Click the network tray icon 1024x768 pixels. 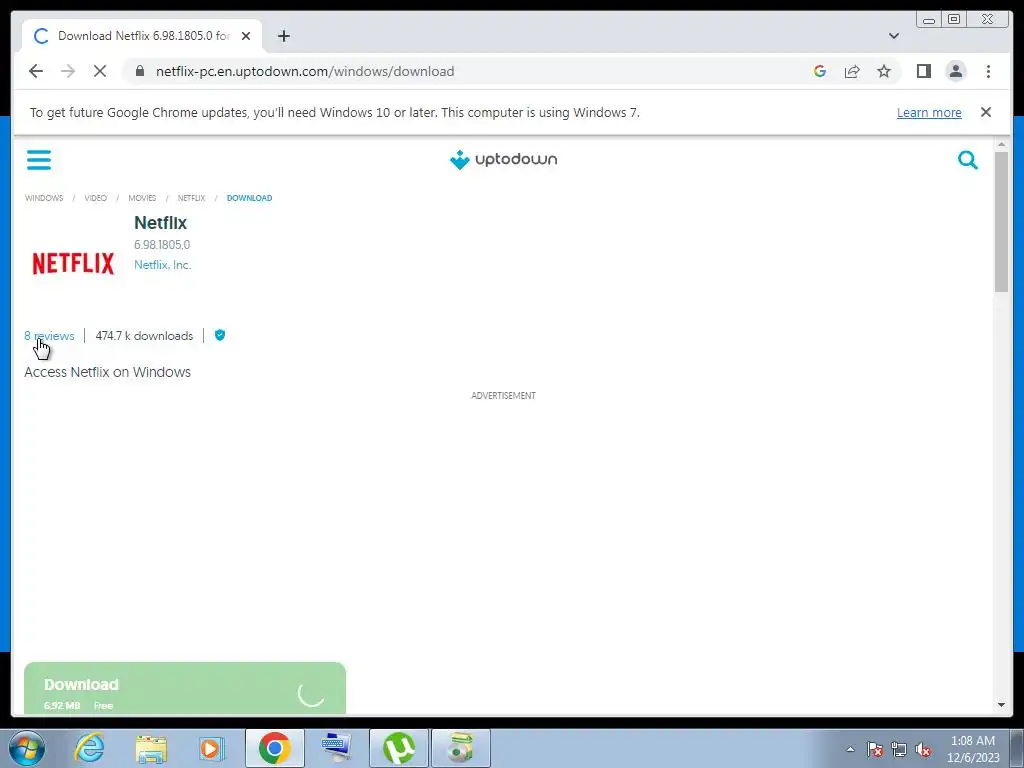[899, 749]
